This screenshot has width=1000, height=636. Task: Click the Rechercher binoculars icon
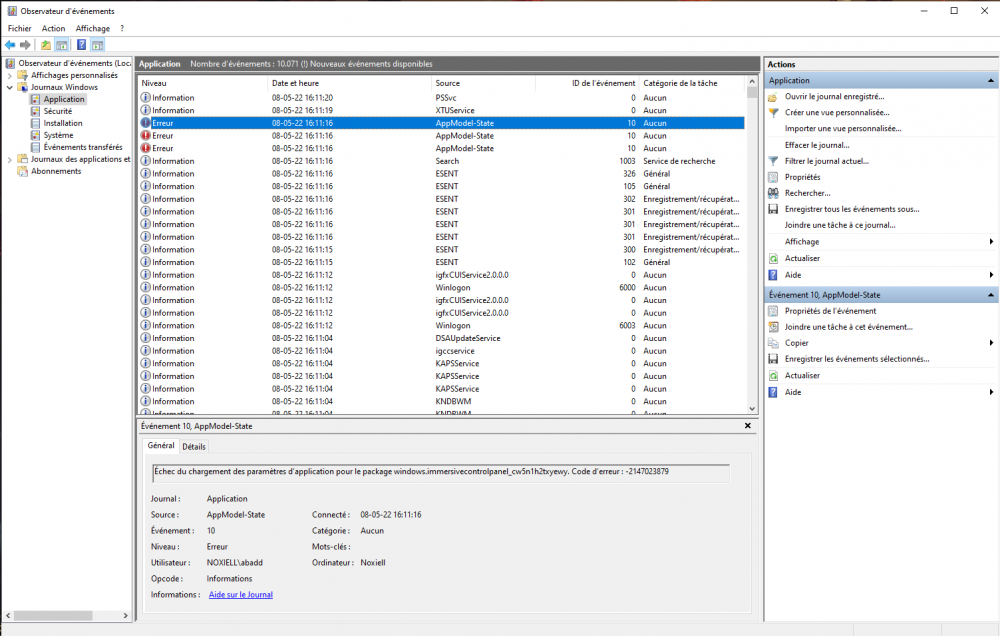click(773, 193)
